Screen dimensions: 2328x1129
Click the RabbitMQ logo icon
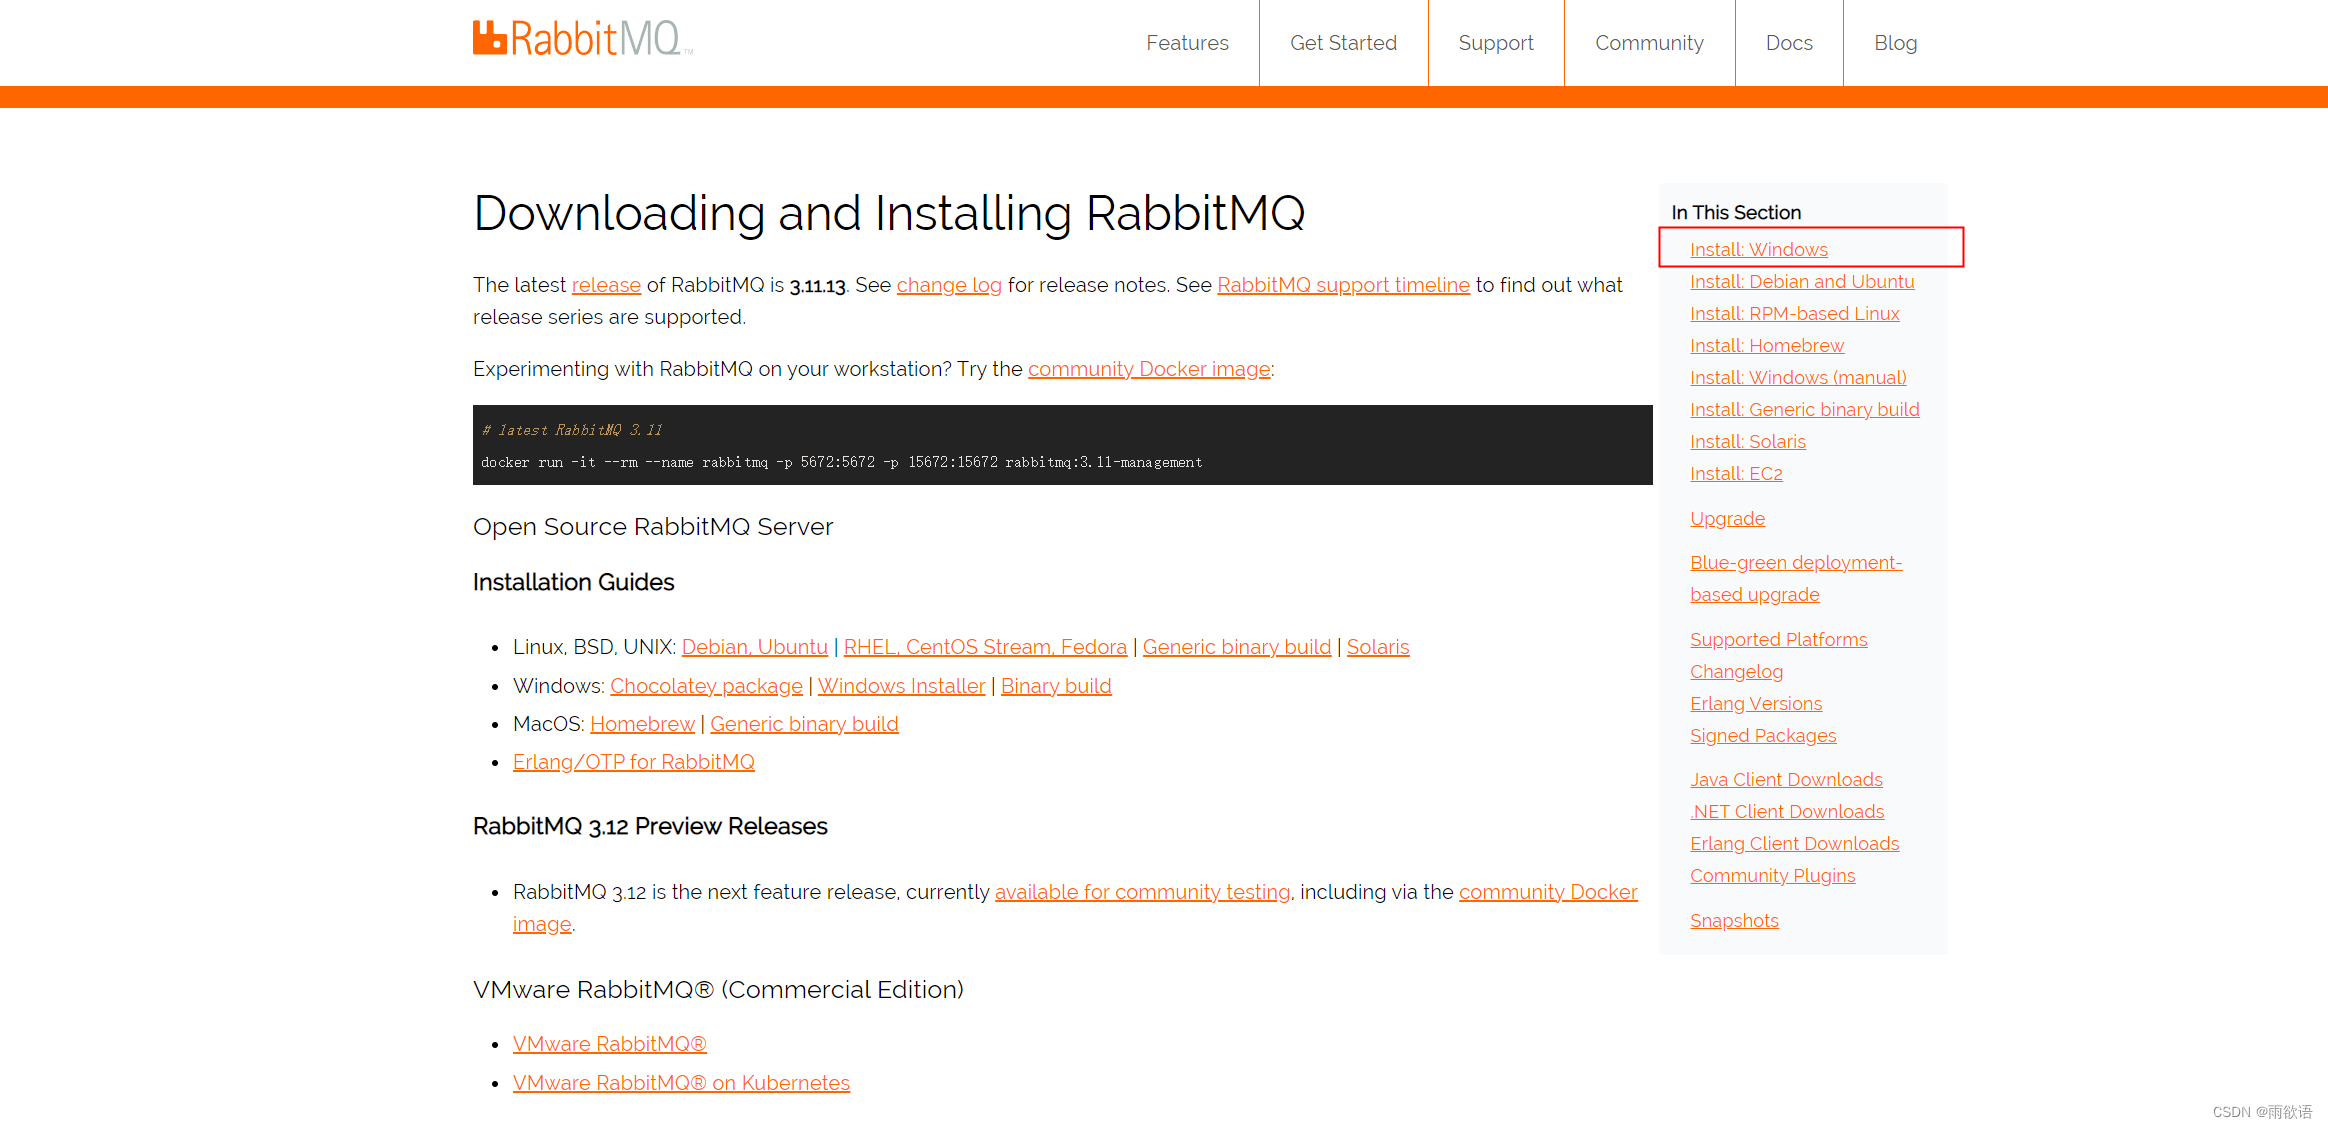tap(490, 42)
